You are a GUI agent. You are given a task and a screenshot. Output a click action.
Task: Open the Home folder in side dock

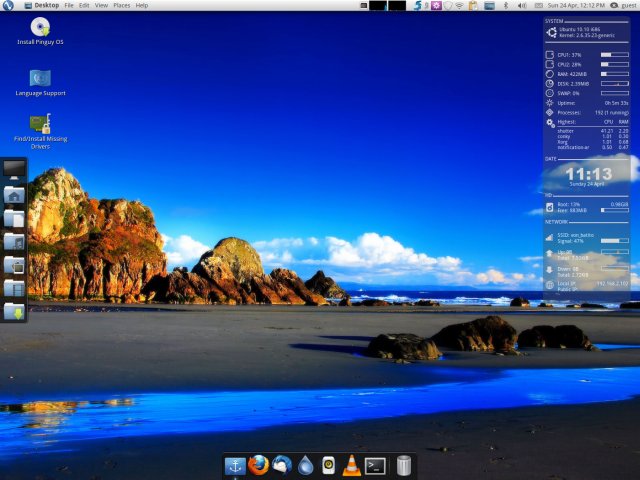14,195
